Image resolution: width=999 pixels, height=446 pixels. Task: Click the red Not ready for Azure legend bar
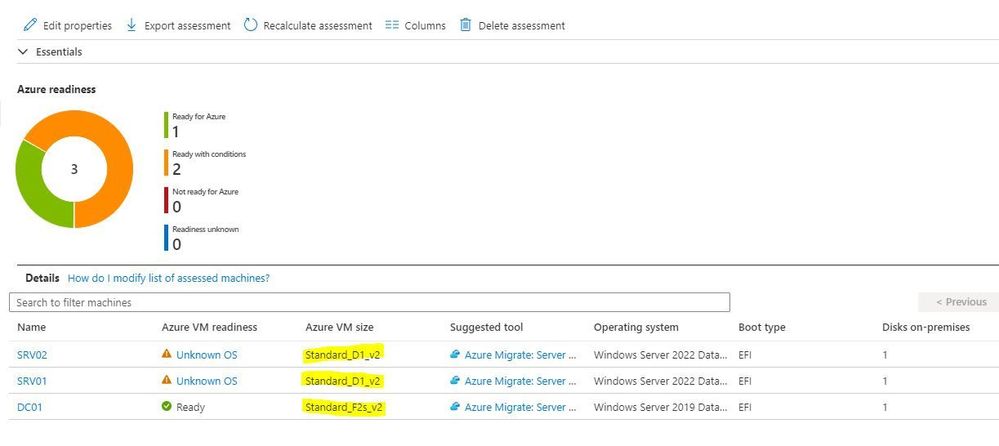coord(166,200)
